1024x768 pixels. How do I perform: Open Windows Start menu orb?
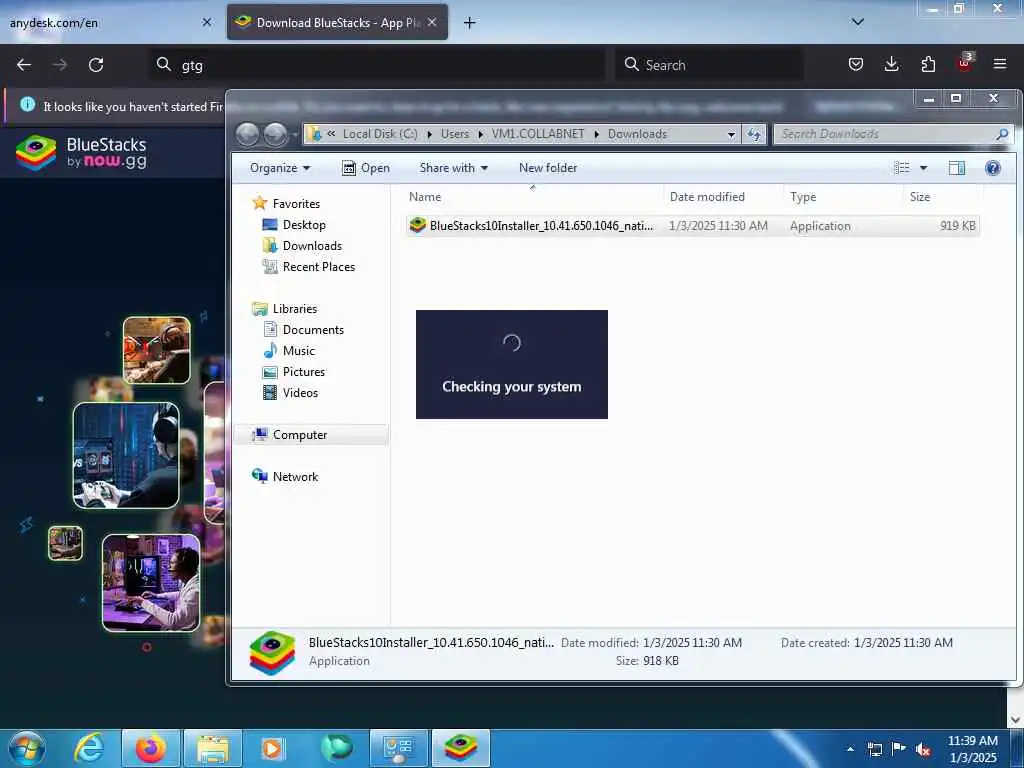pyautogui.click(x=27, y=748)
